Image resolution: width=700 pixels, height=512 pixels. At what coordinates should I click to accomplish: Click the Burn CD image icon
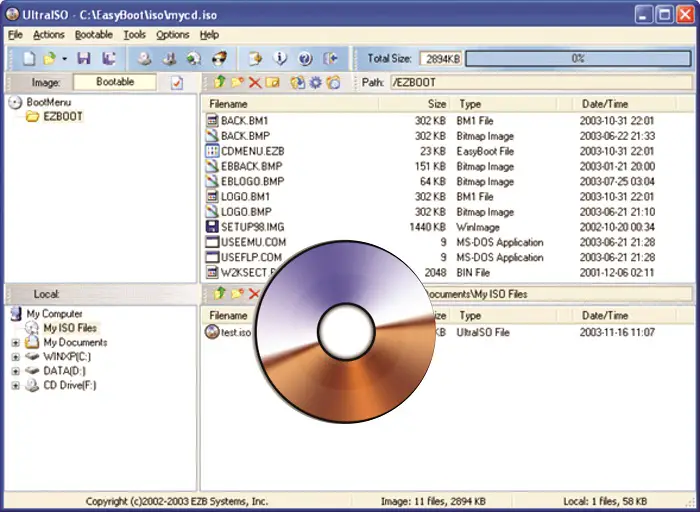[x=218, y=59]
